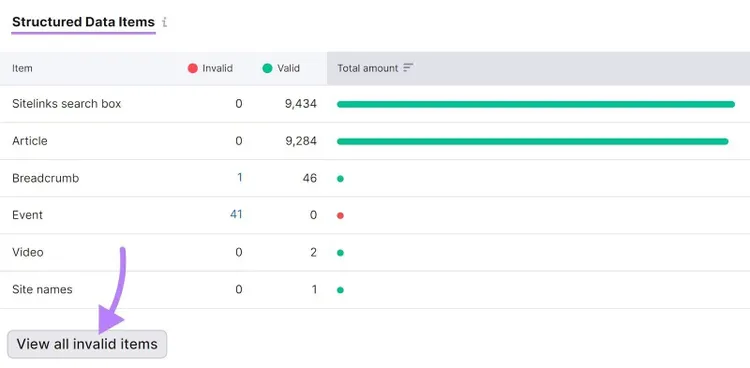
Task: Click the Article row invalid count 0
Action: (239, 141)
